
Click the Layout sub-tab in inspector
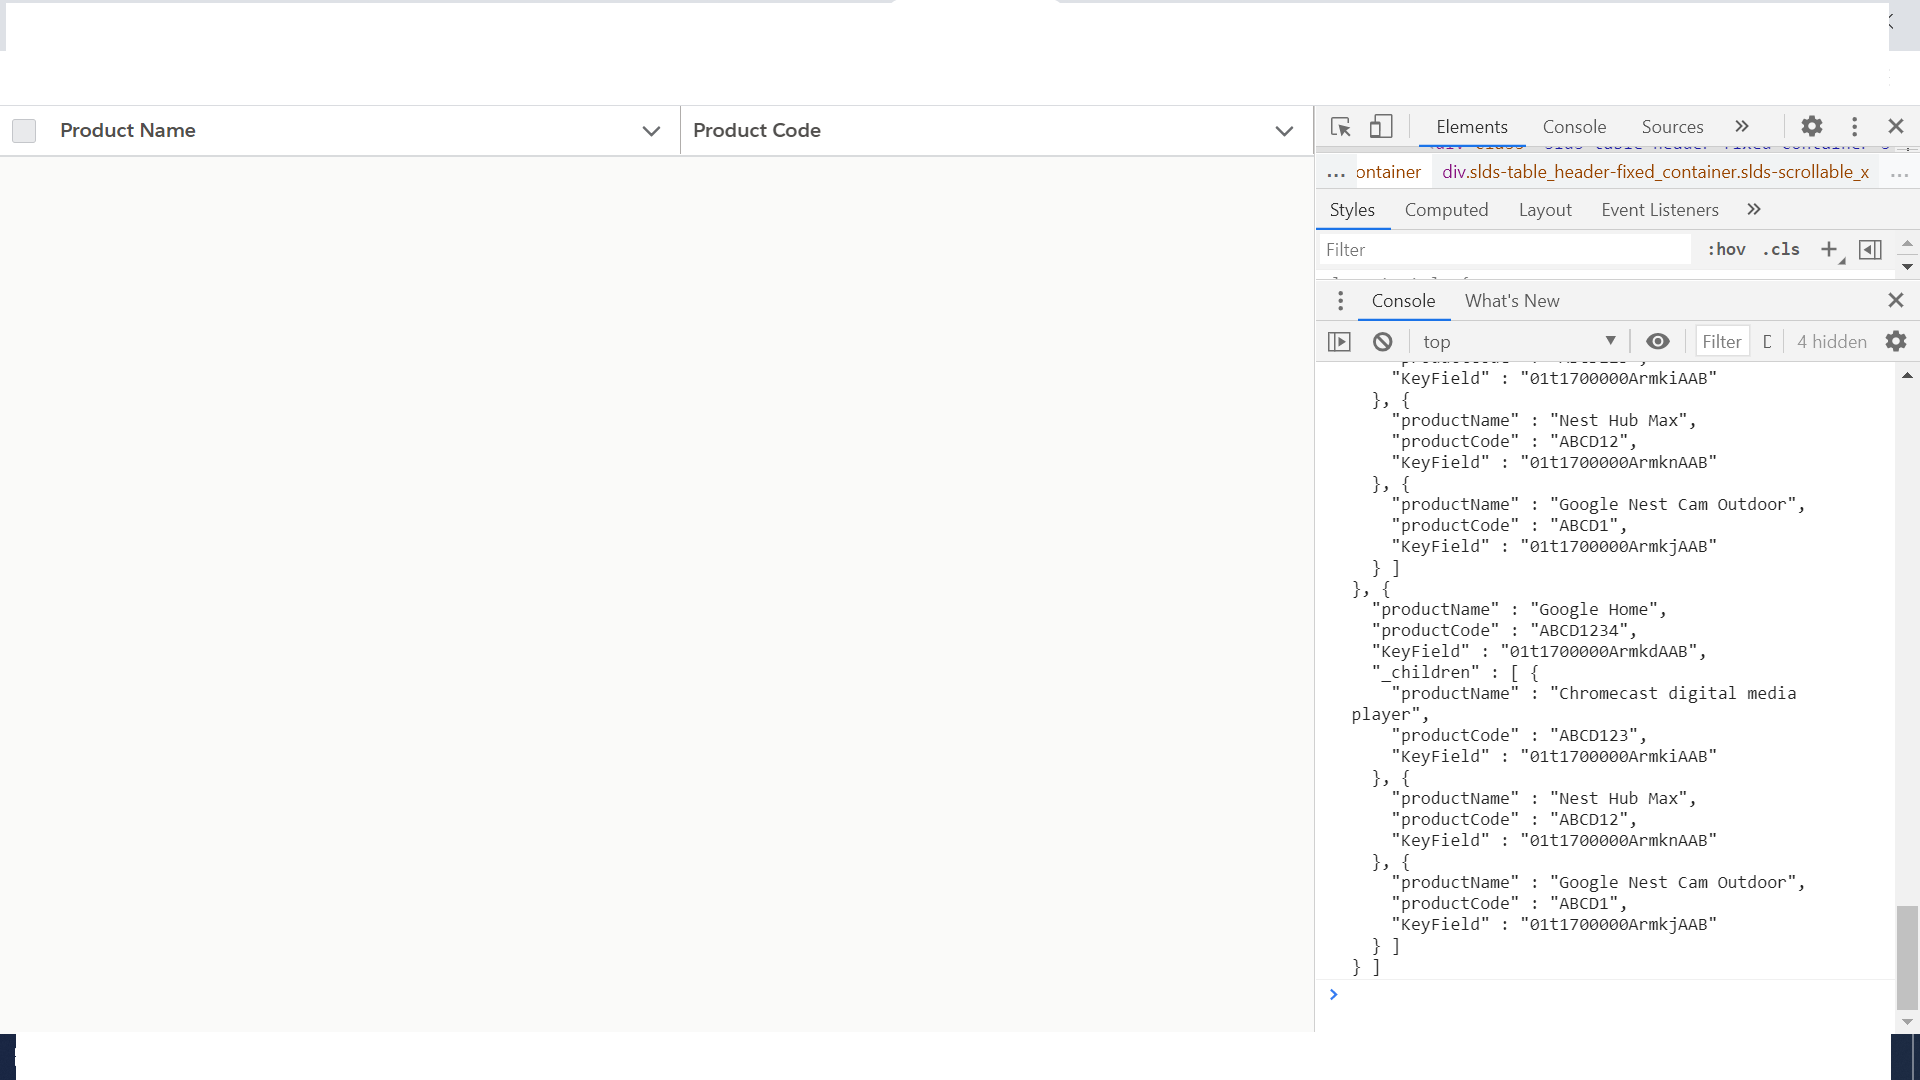[1544, 210]
